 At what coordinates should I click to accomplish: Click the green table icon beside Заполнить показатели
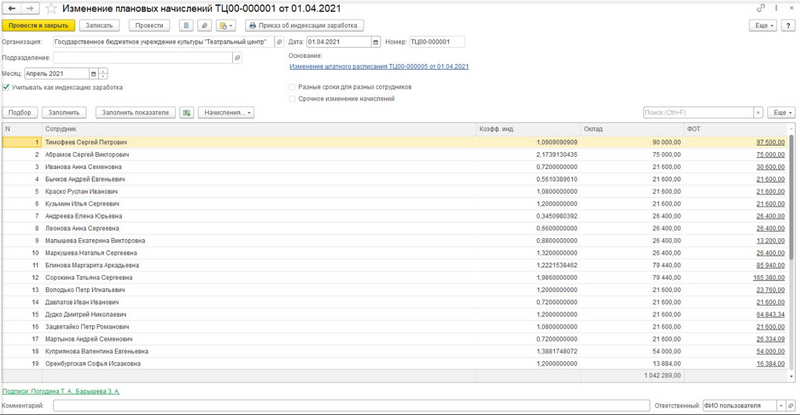click(186, 113)
